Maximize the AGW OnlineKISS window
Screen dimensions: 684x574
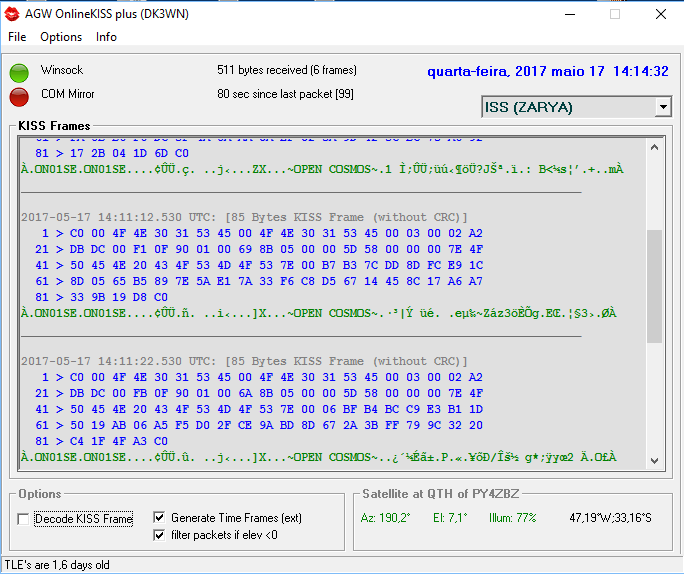[614, 14]
